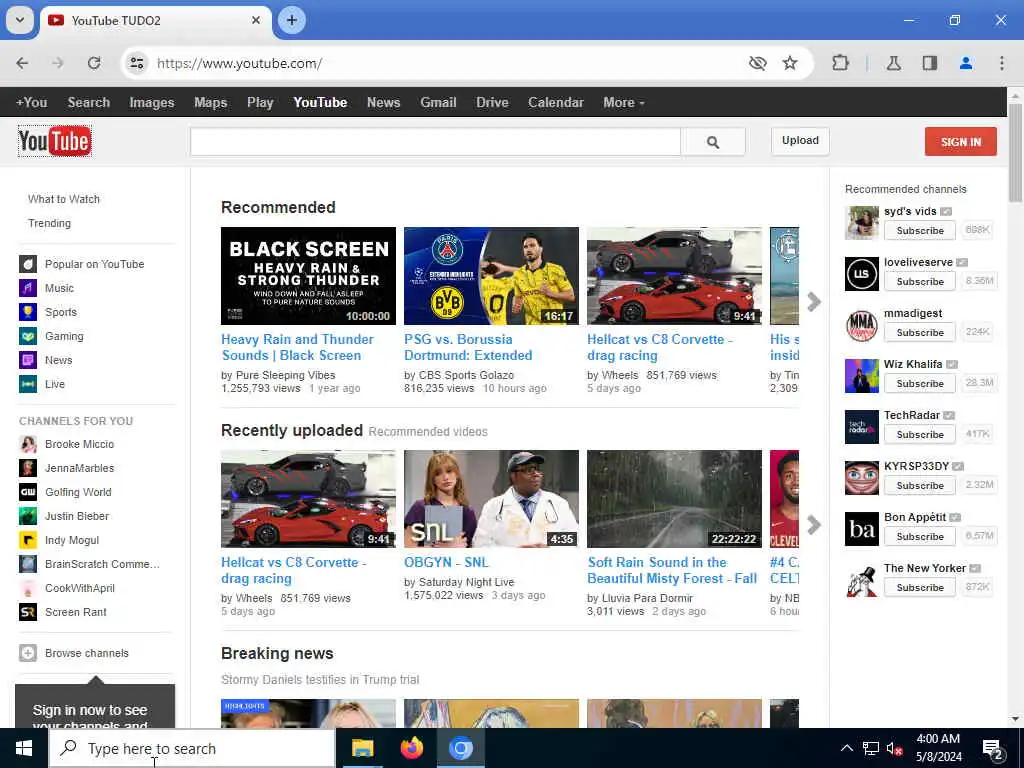Viewport: 1024px width, 768px height.
Task: Open the side panel icon
Action: coord(929,63)
